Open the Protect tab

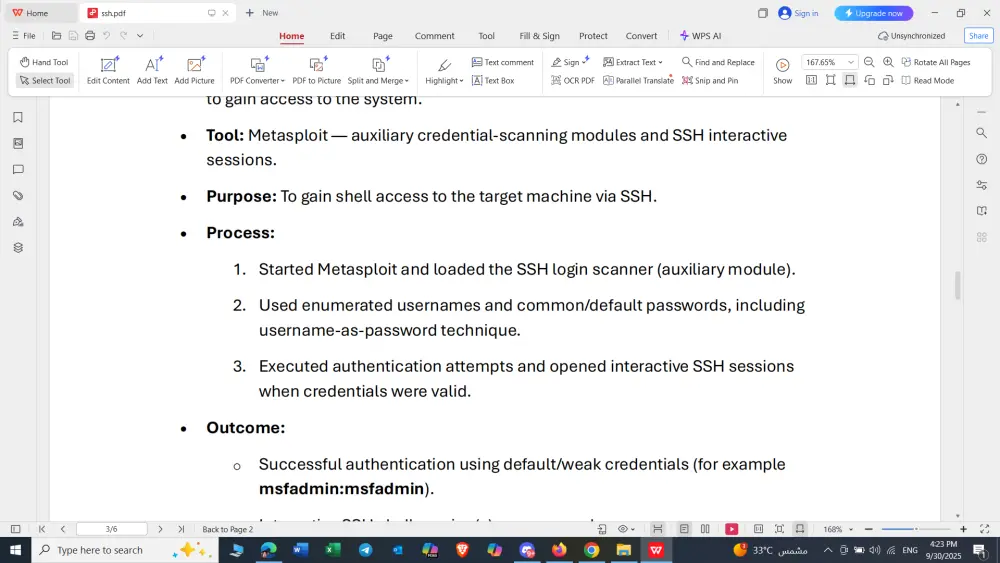pyautogui.click(x=593, y=36)
